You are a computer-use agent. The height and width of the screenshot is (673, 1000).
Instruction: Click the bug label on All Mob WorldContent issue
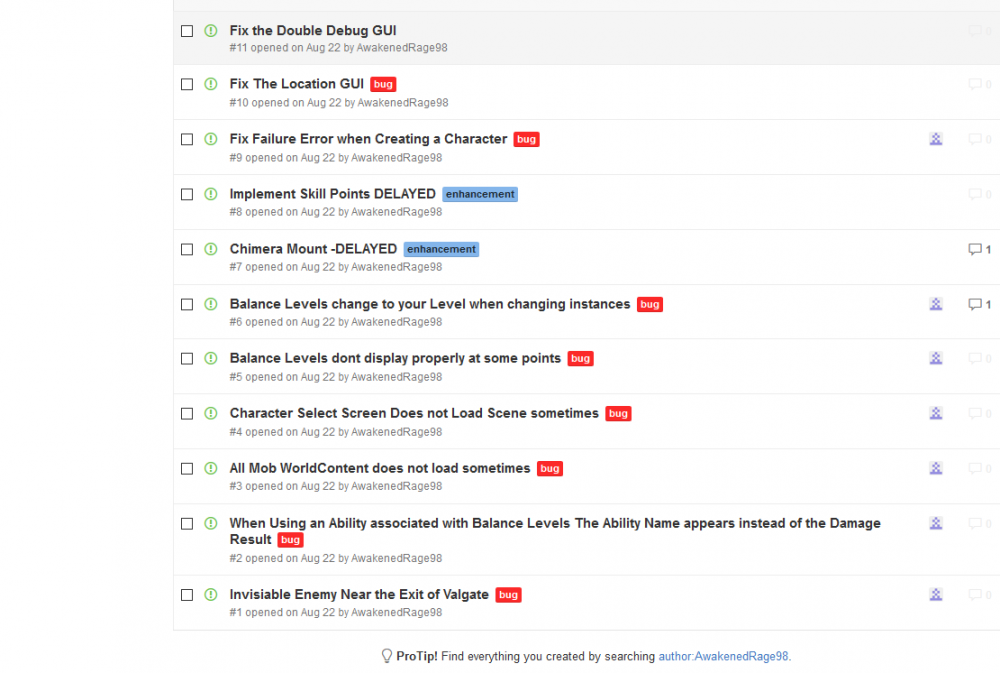550,468
